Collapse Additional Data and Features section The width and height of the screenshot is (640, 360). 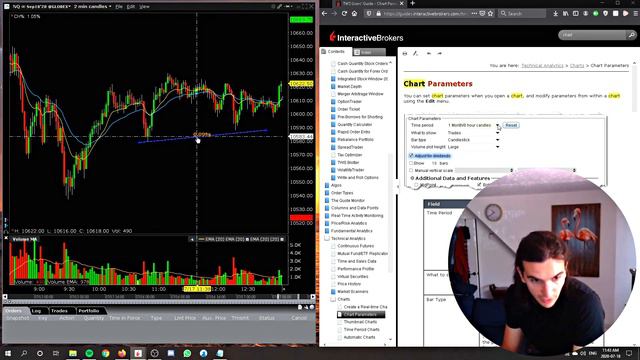coord(412,178)
